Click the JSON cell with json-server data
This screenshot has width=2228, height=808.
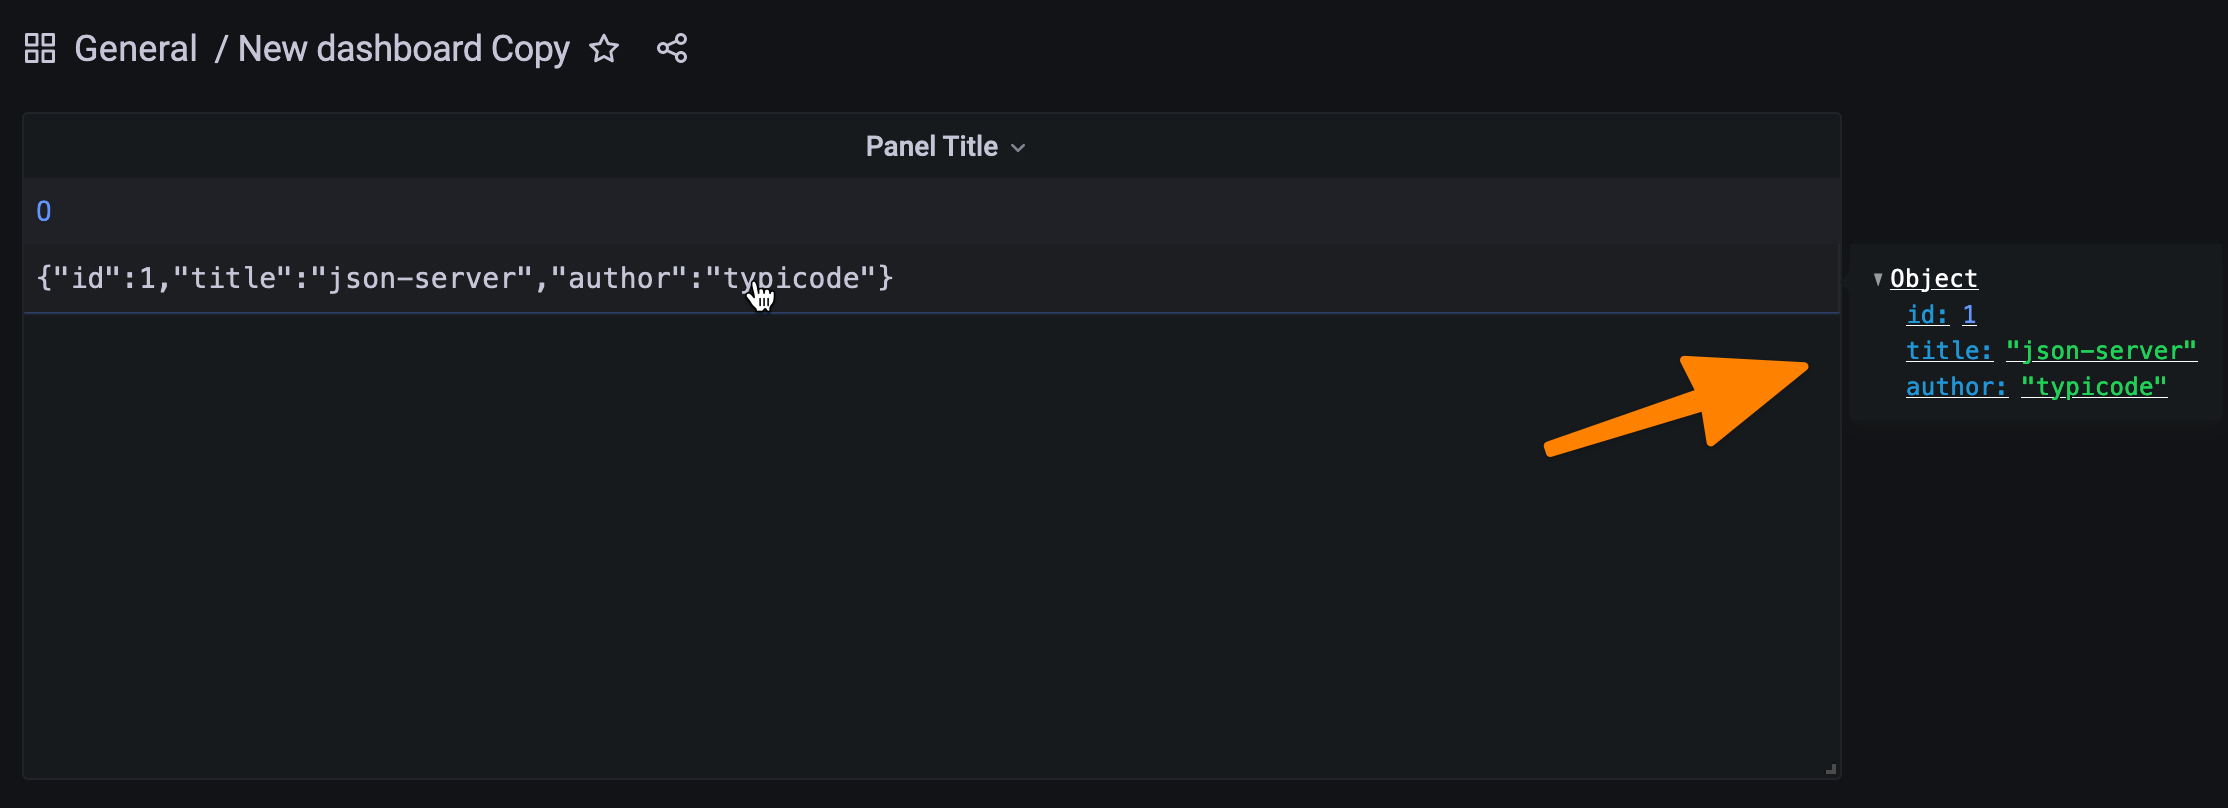[x=932, y=279]
